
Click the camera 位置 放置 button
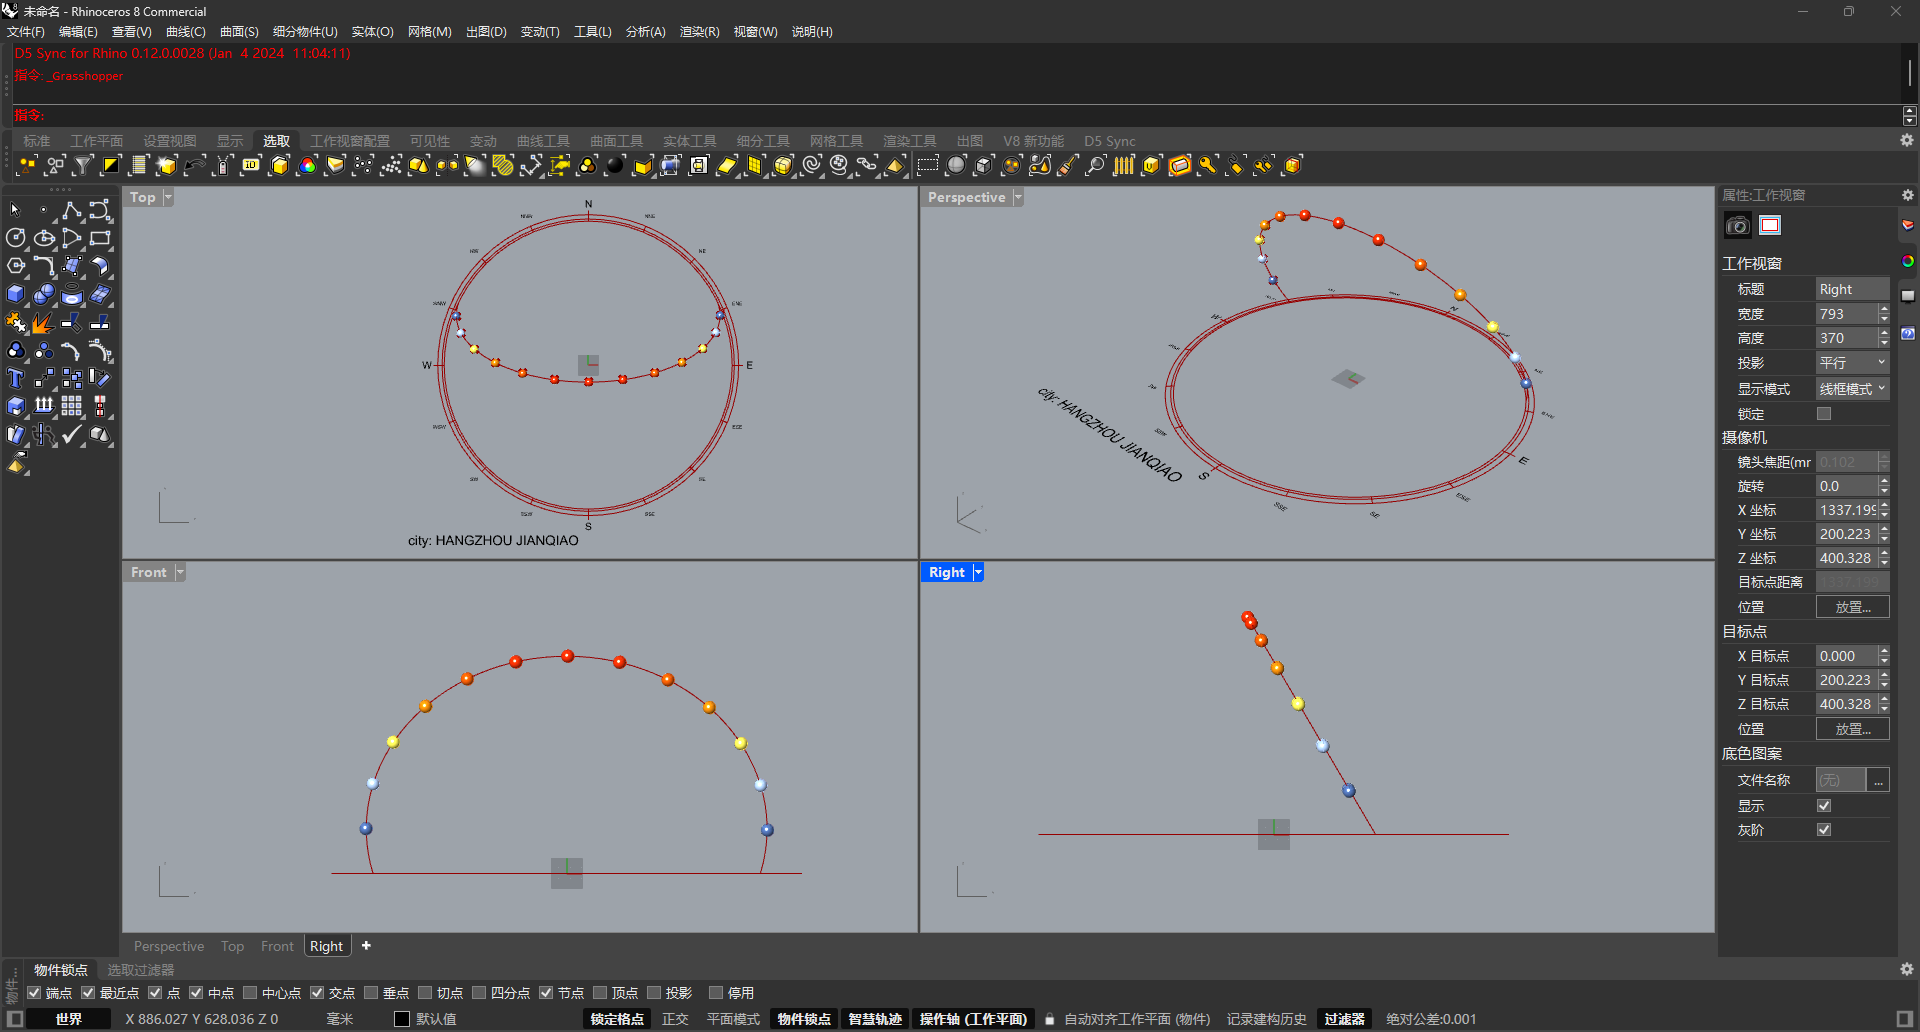pos(1852,607)
